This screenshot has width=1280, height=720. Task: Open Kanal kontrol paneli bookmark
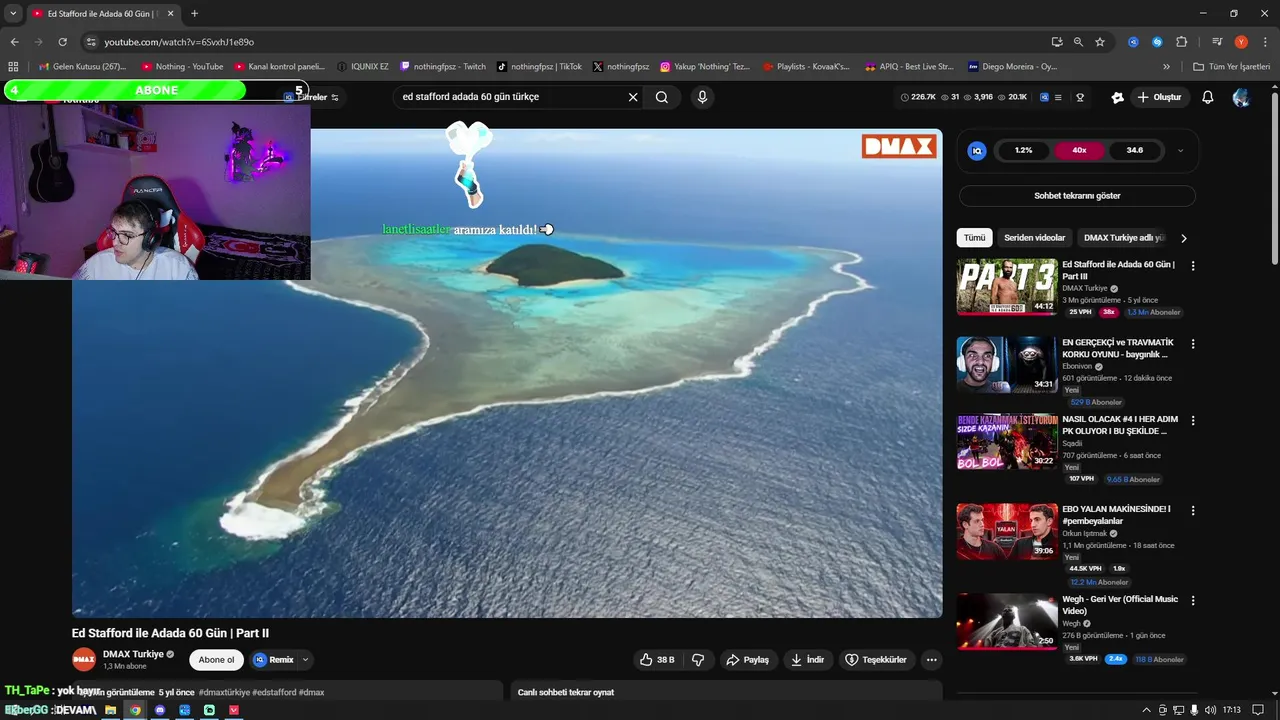[280, 67]
